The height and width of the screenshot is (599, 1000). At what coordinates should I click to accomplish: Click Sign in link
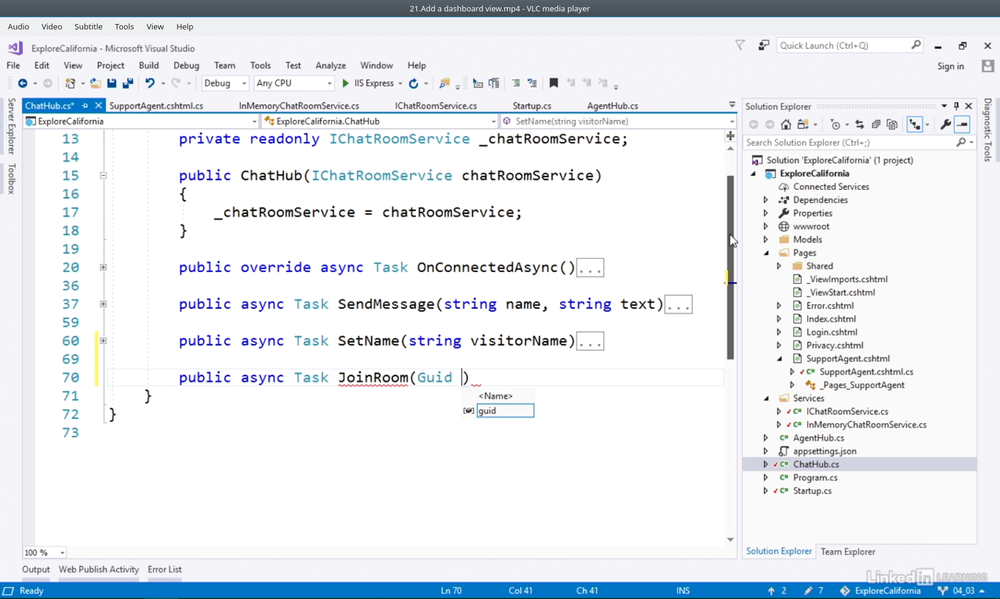pos(950,66)
